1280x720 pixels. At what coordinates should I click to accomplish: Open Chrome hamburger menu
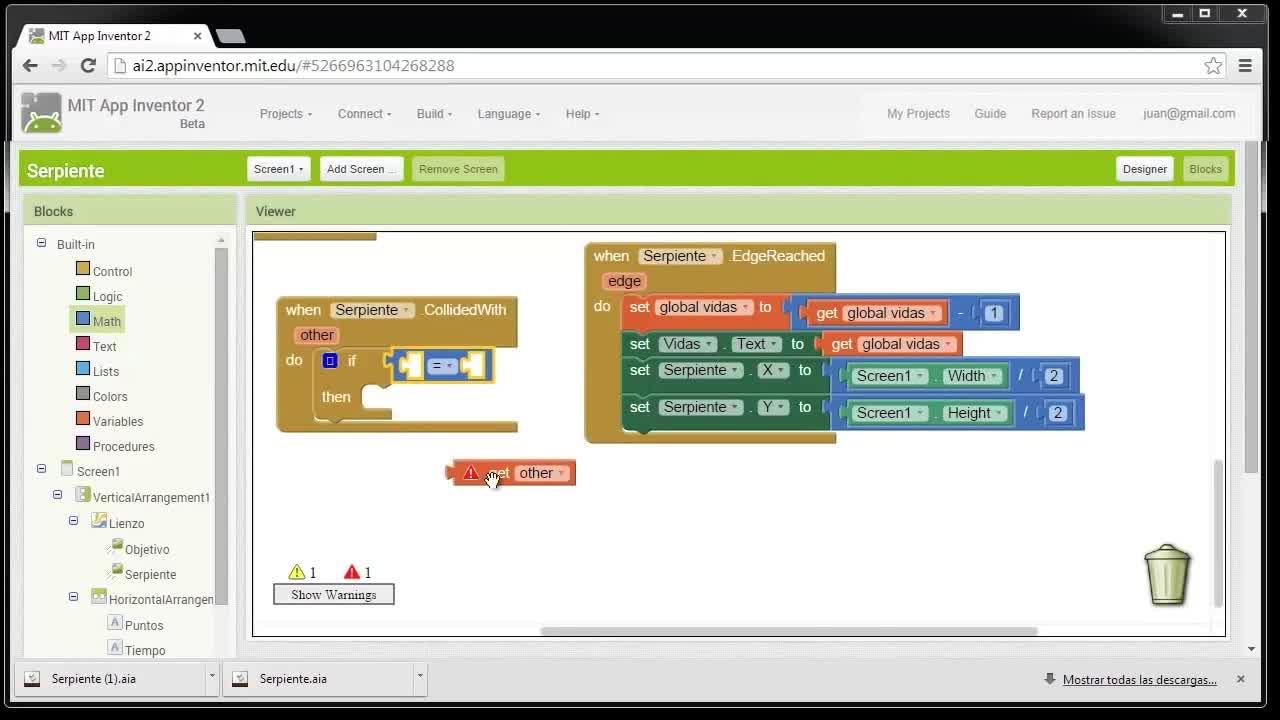[x=1245, y=65]
